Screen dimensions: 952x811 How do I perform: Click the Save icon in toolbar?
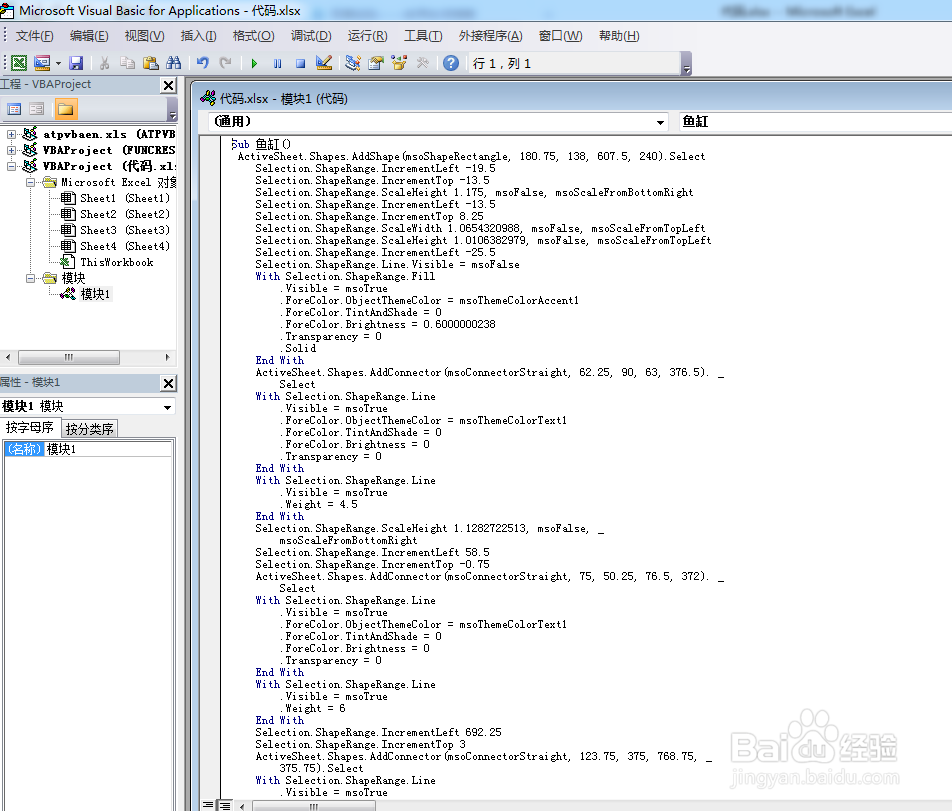click(76, 63)
